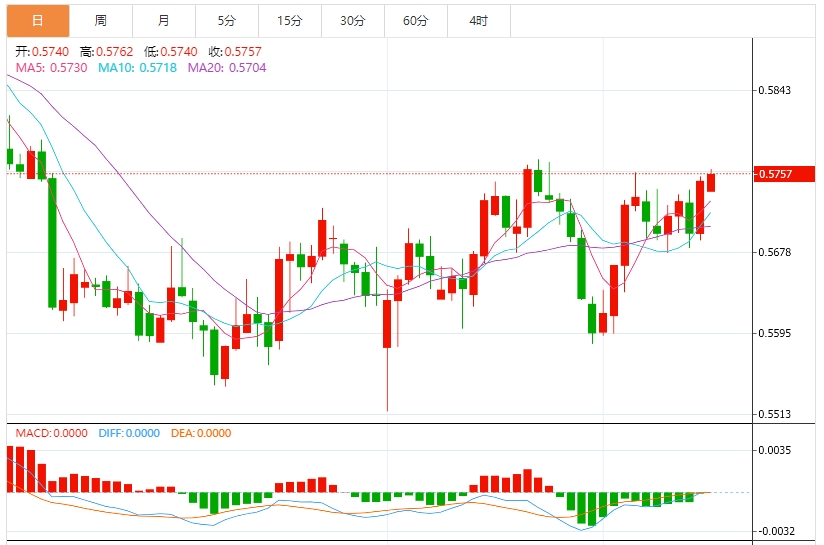The width and height of the screenshot is (824, 545).
Task: Click the MA5: 0.5730 legend label
Action: click(52, 68)
